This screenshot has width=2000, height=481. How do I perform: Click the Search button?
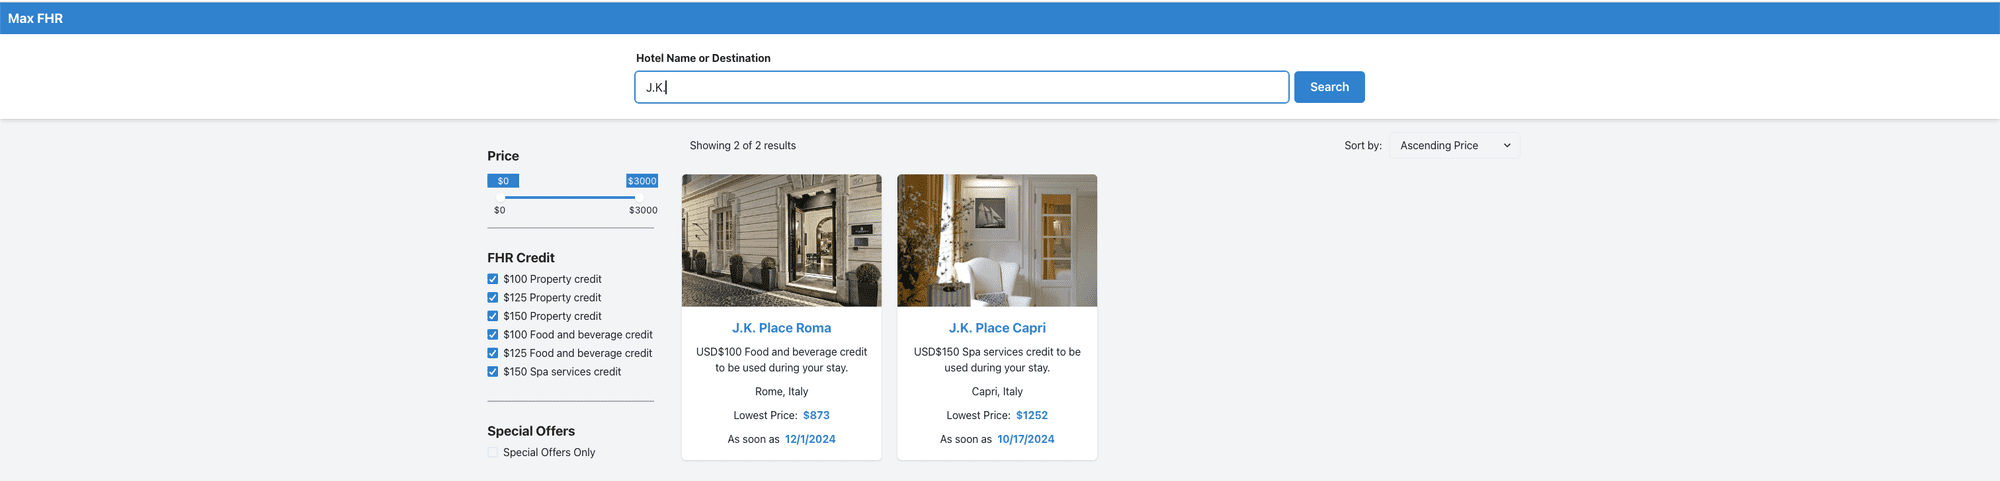1329,87
